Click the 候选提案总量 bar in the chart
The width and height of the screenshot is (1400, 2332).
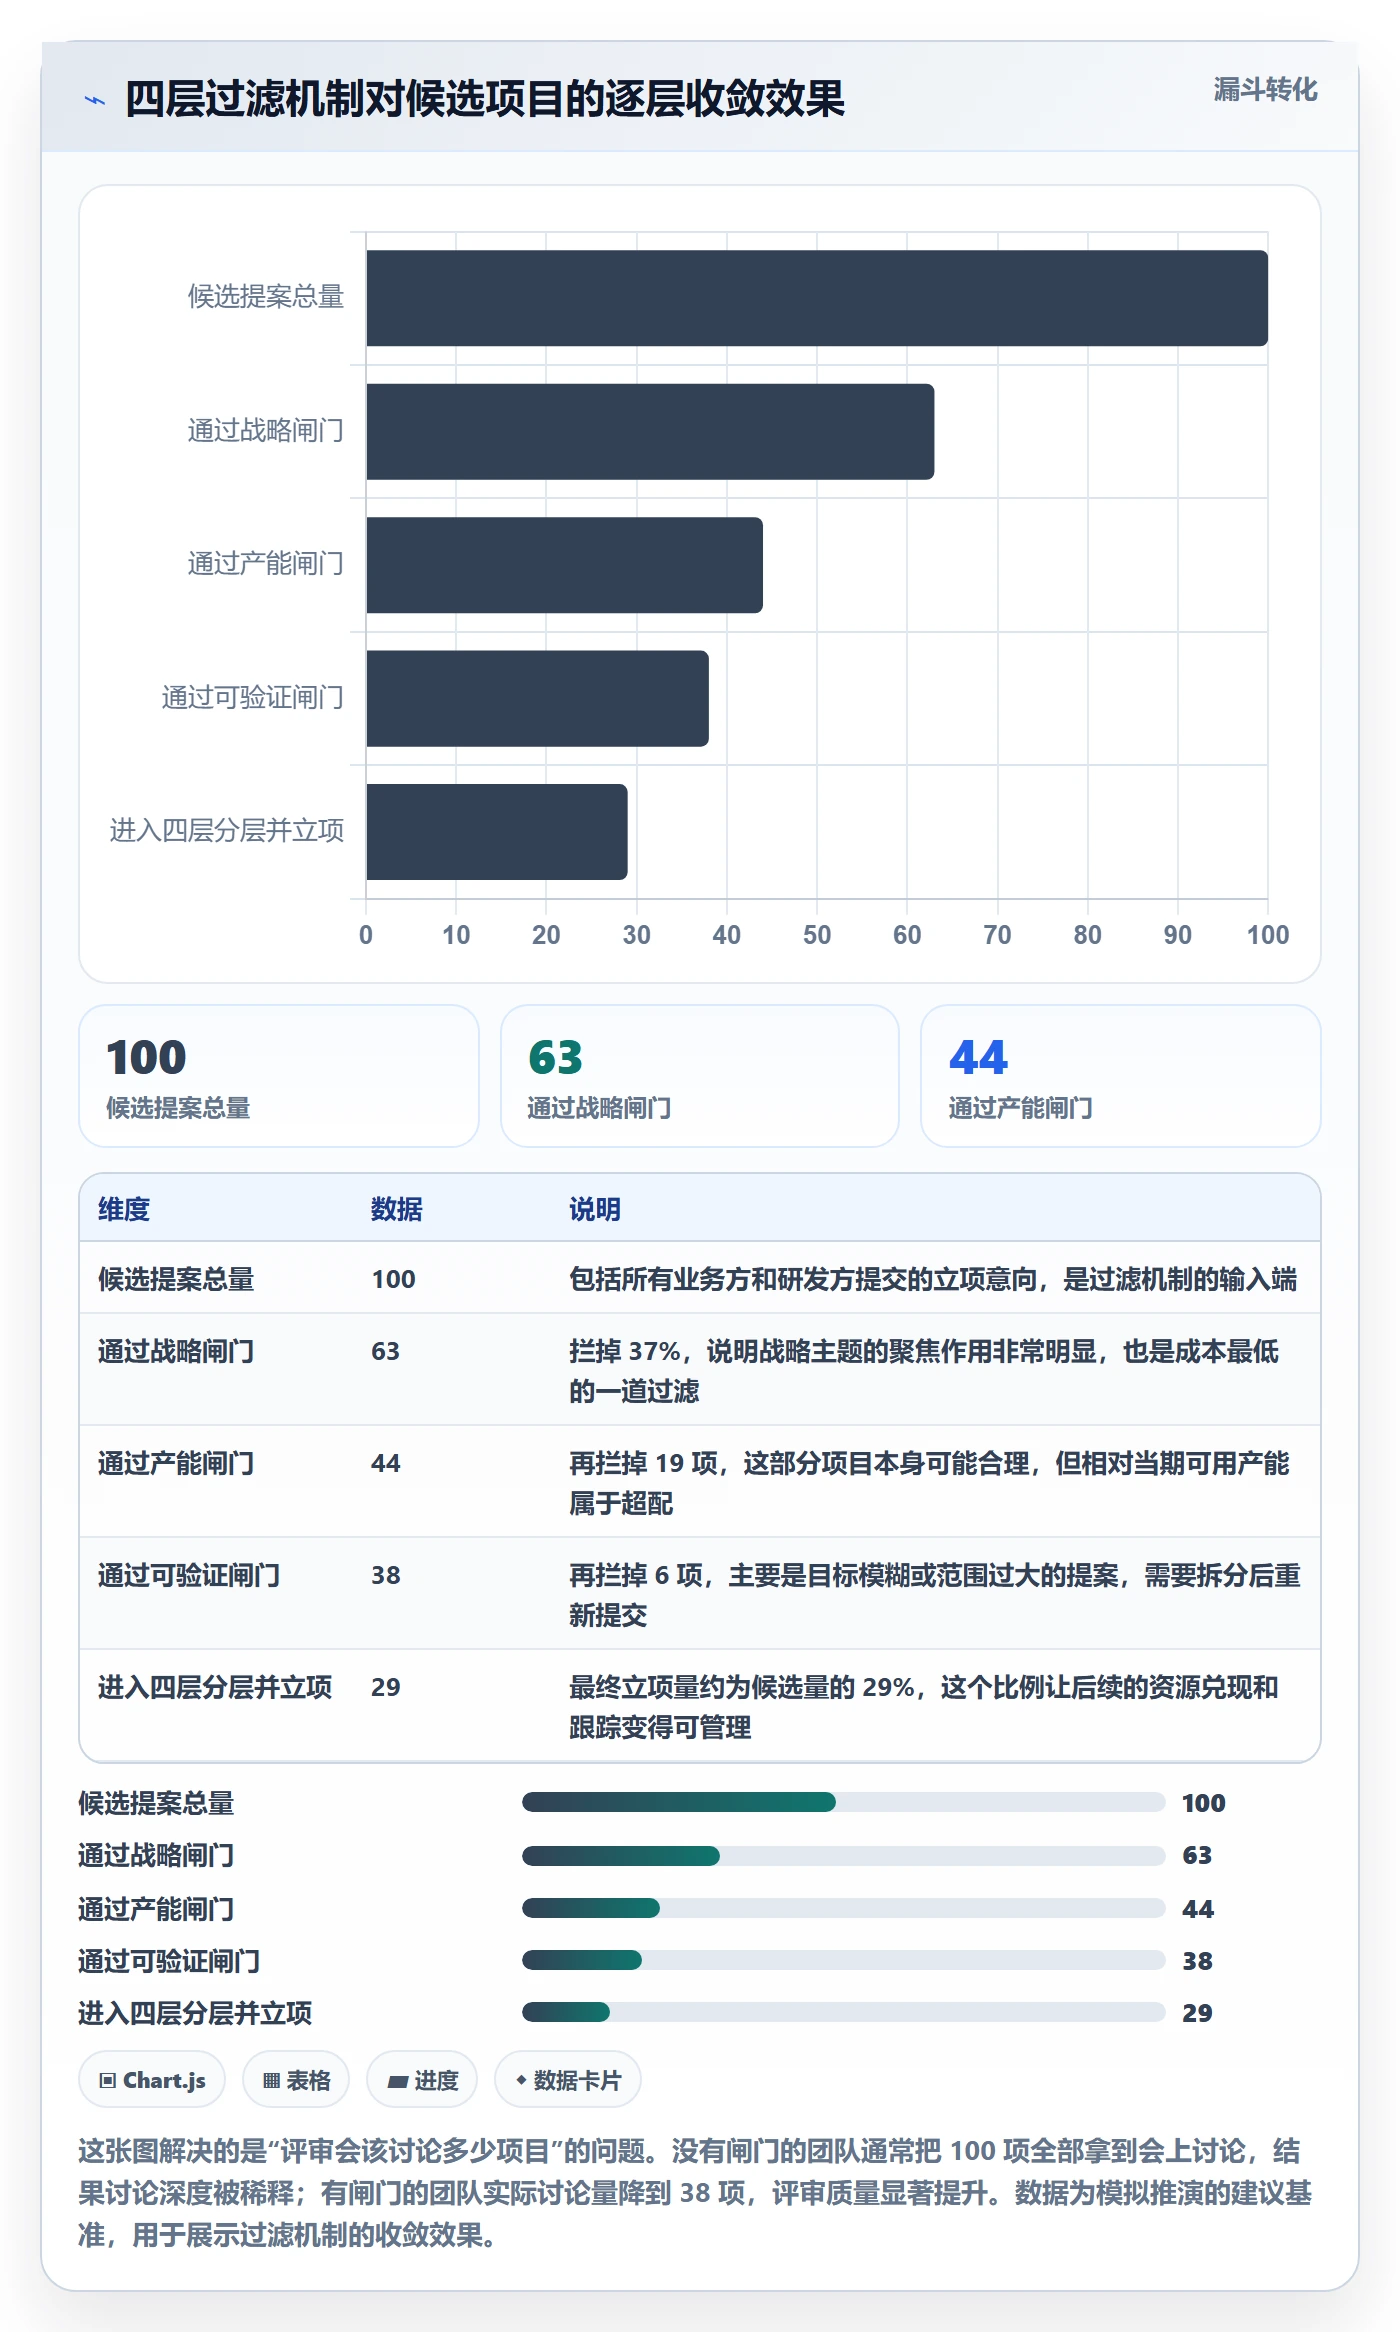tap(817, 298)
